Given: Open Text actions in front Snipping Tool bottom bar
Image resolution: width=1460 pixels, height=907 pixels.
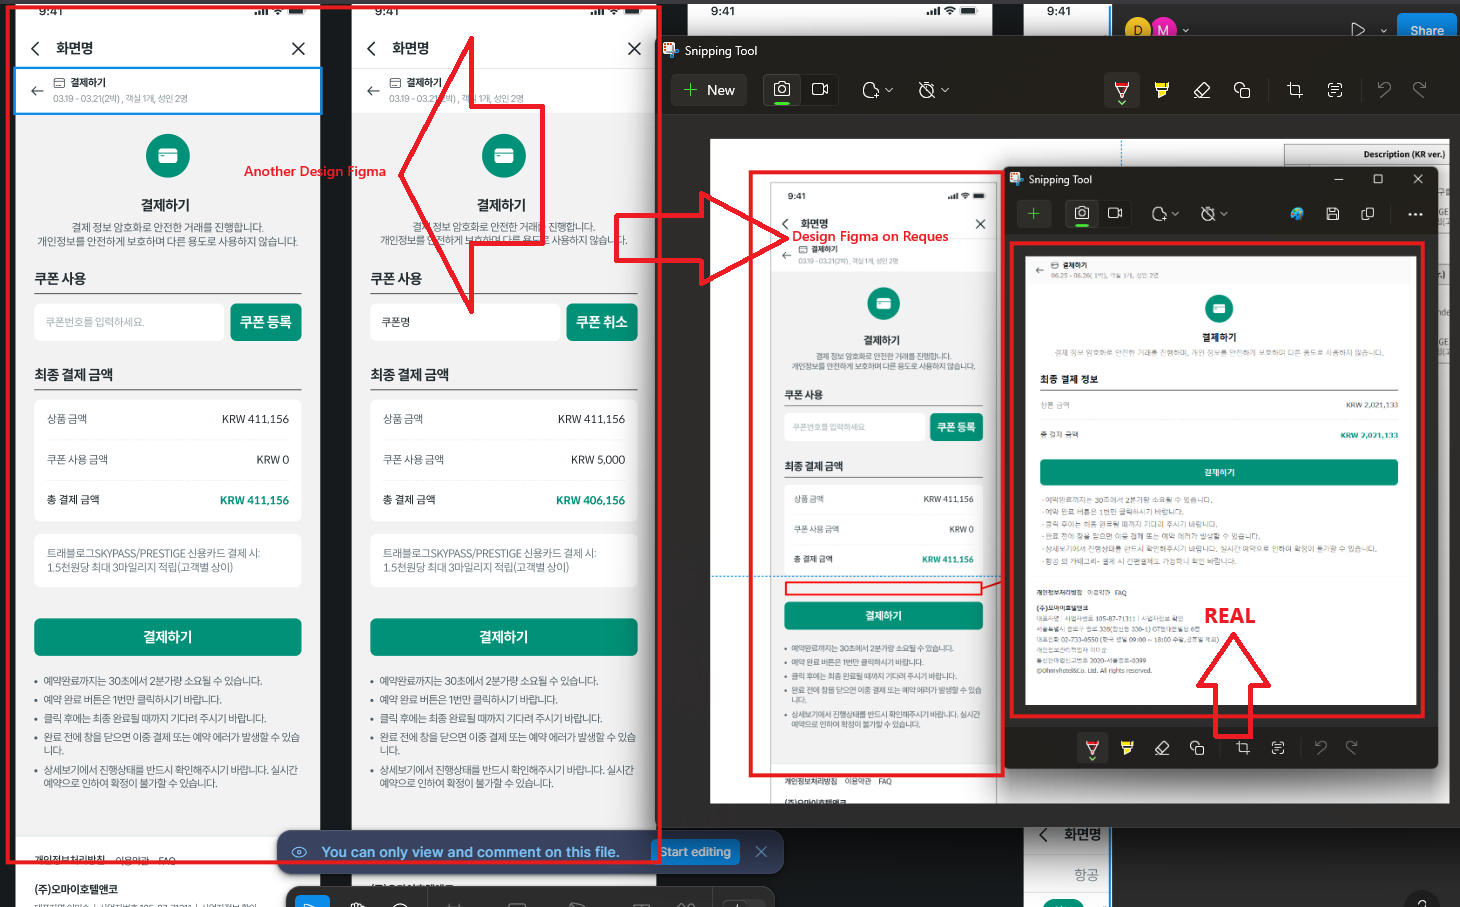Looking at the screenshot, I should click(x=1278, y=748).
